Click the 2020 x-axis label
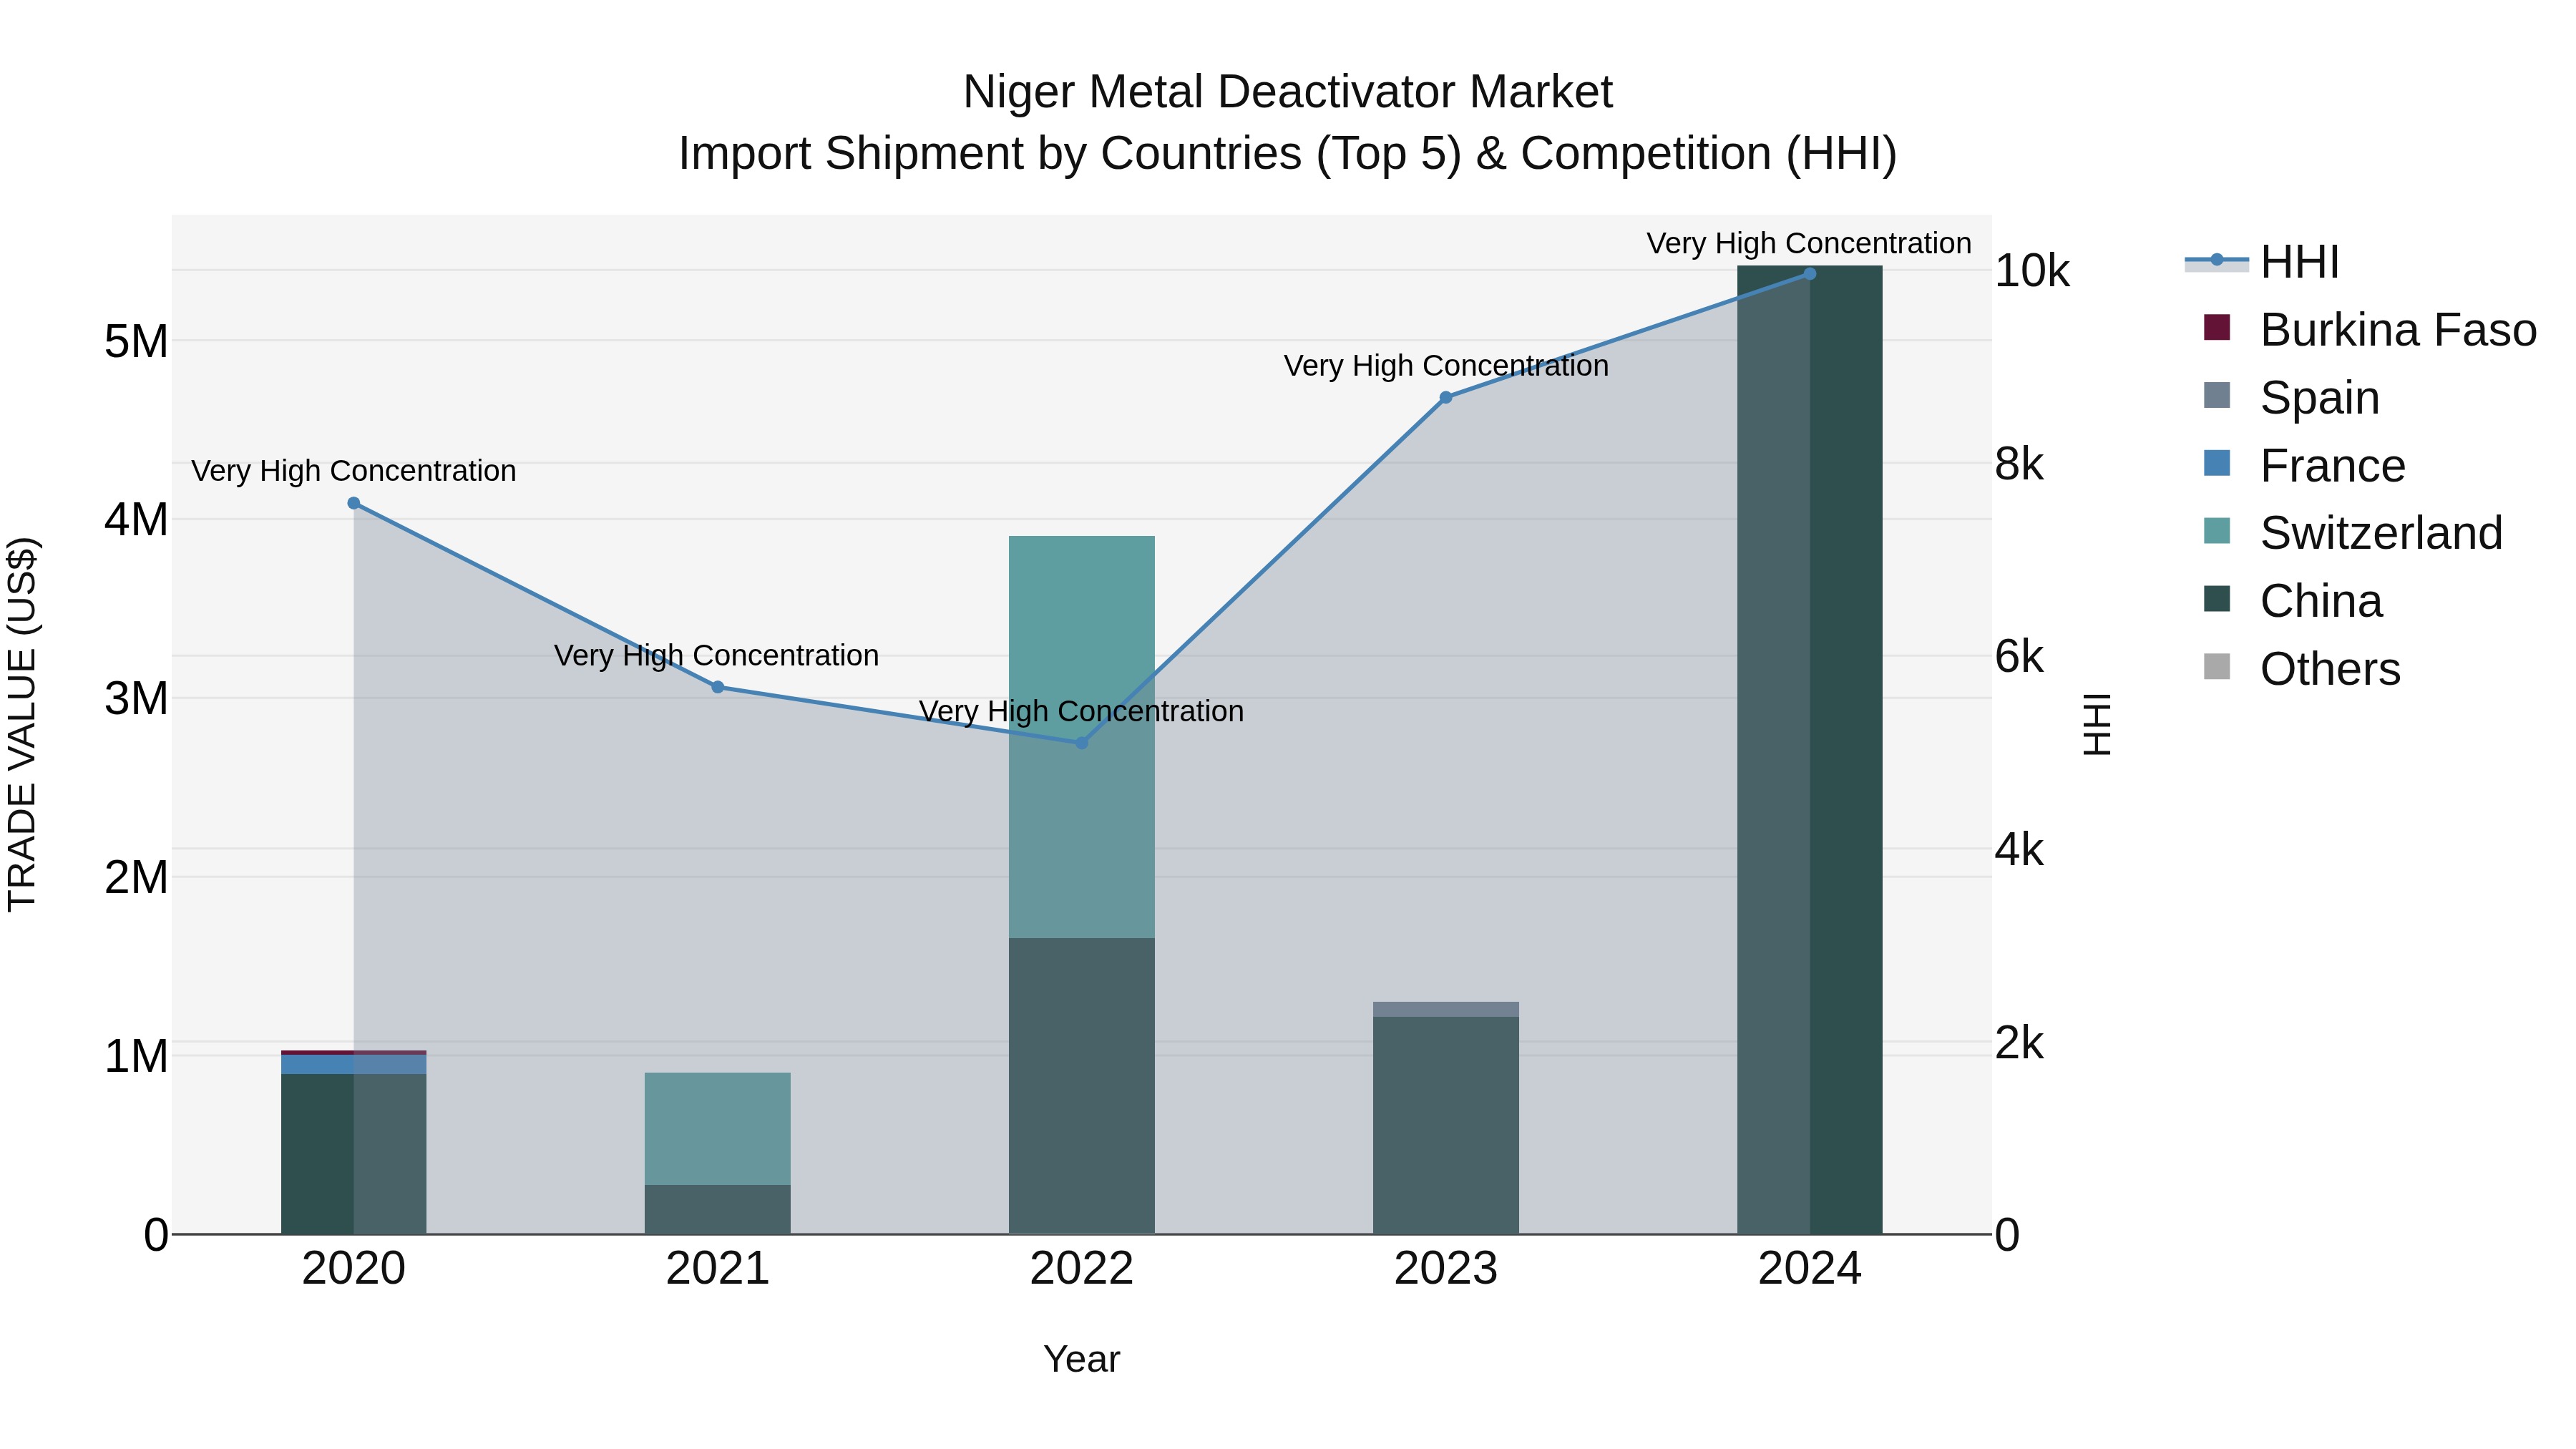The width and height of the screenshot is (2576, 1449). [354, 1269]
